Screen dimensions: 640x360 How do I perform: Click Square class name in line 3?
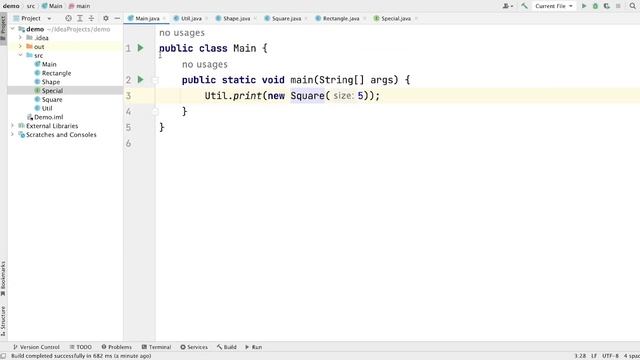(307, 96)
